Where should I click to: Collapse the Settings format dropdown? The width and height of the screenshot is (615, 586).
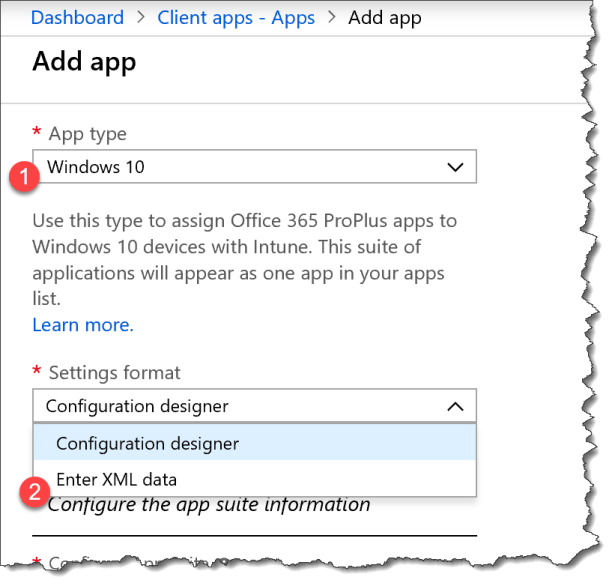[x=255, y=406]
